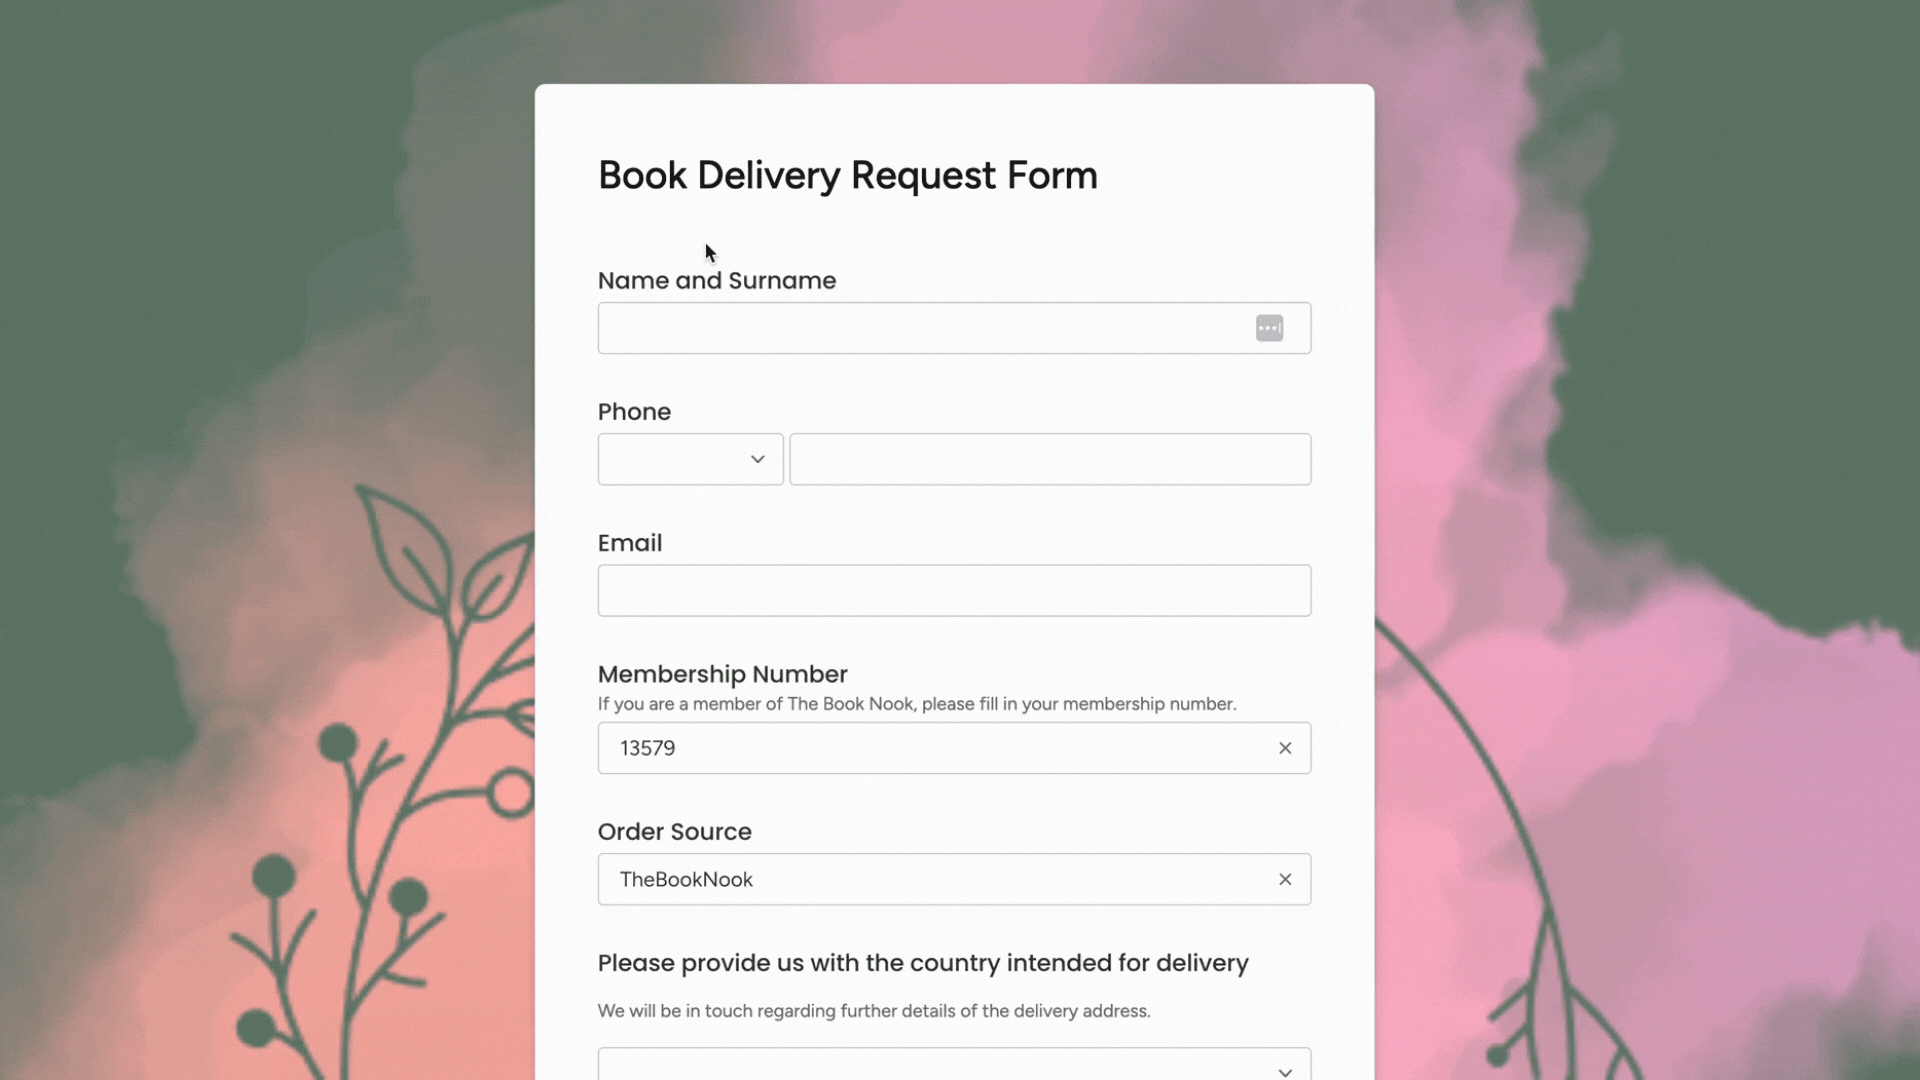Image resolution: width=1920 pixels, height=1080 pixels.
Task: Click the delivery address details note
Action: tap(874, 1011)
